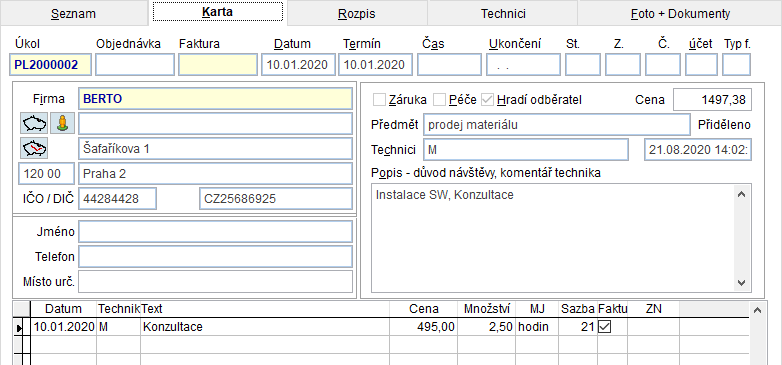Viewport: 782px width, 365px height.
Task: Click the map icon next to the person icon
Action: pos(34,123)
